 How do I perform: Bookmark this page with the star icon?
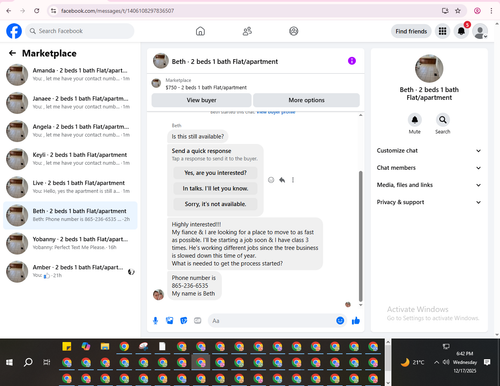pos(458,11)
